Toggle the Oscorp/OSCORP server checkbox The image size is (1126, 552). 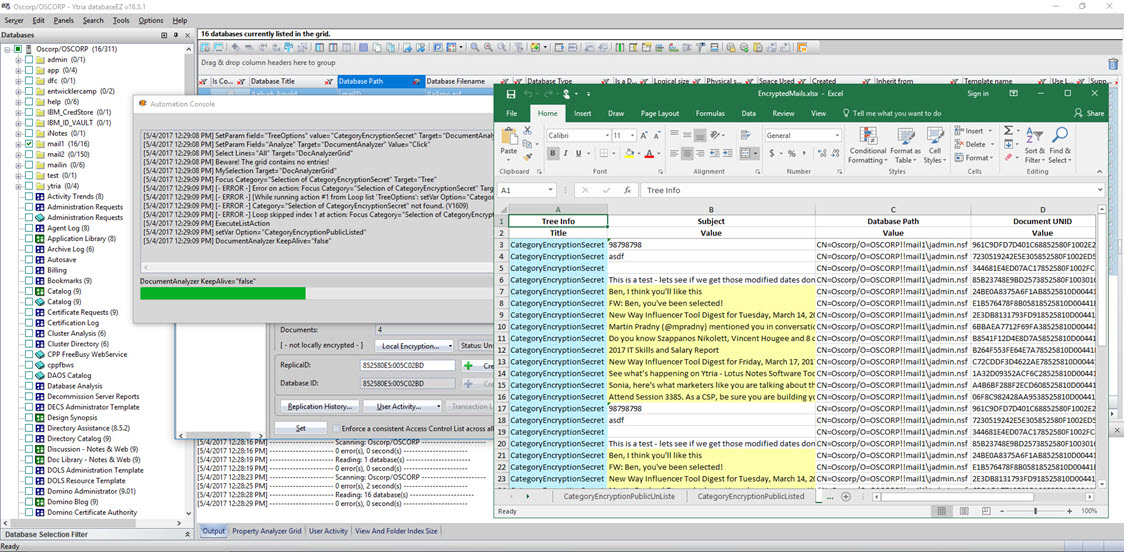coord(19,49)
